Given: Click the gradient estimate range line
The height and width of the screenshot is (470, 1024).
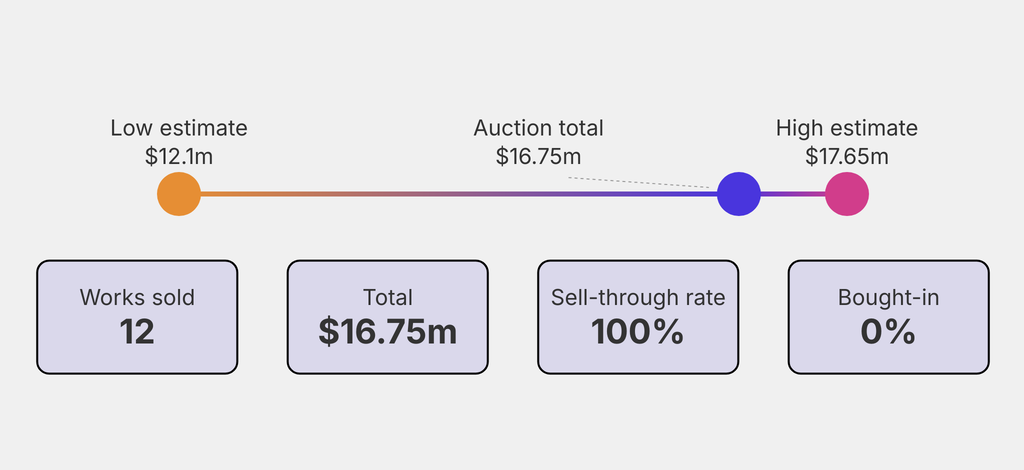Looking at the screenshot, I should pos(450,194).
